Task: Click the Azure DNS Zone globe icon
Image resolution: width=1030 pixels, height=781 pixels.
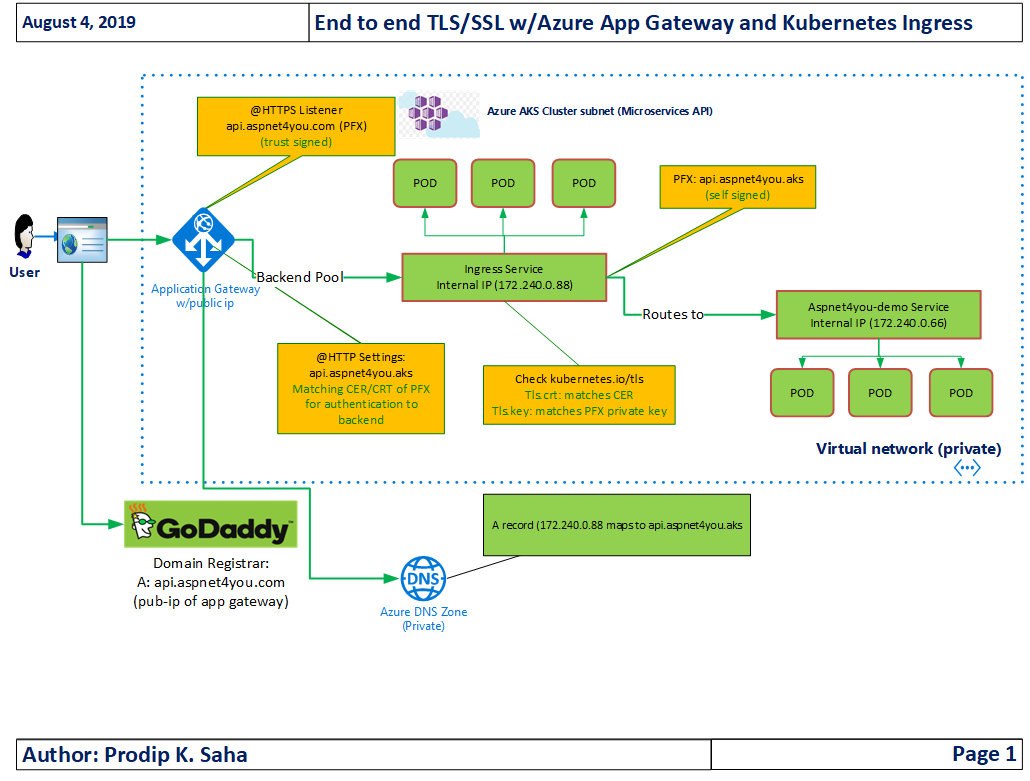Action: (424, 579)
